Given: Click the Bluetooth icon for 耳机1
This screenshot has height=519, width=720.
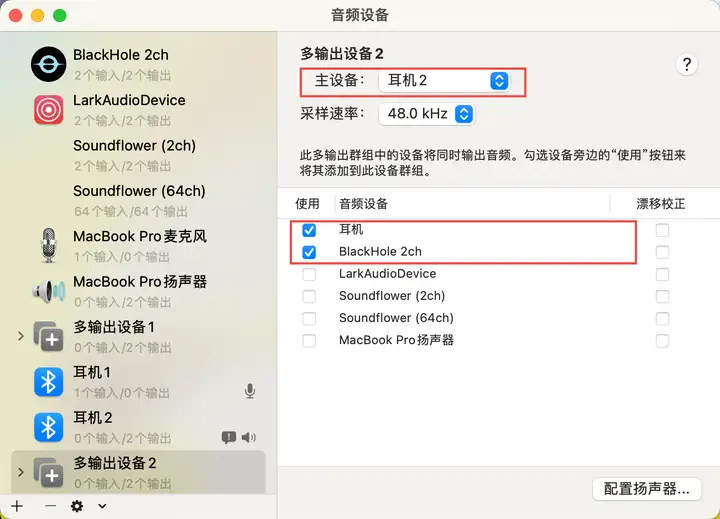Looking at the screenshot, I should pos(48,382).
